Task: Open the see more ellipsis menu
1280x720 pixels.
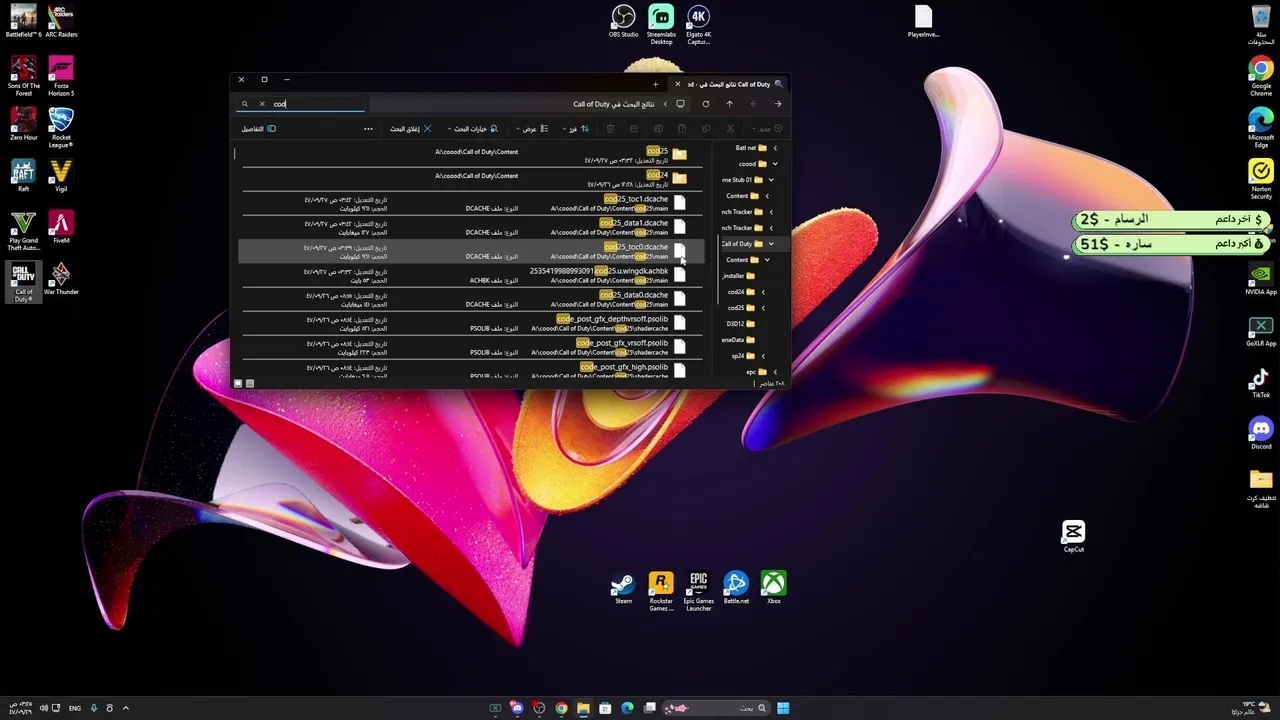Action: 368,128
